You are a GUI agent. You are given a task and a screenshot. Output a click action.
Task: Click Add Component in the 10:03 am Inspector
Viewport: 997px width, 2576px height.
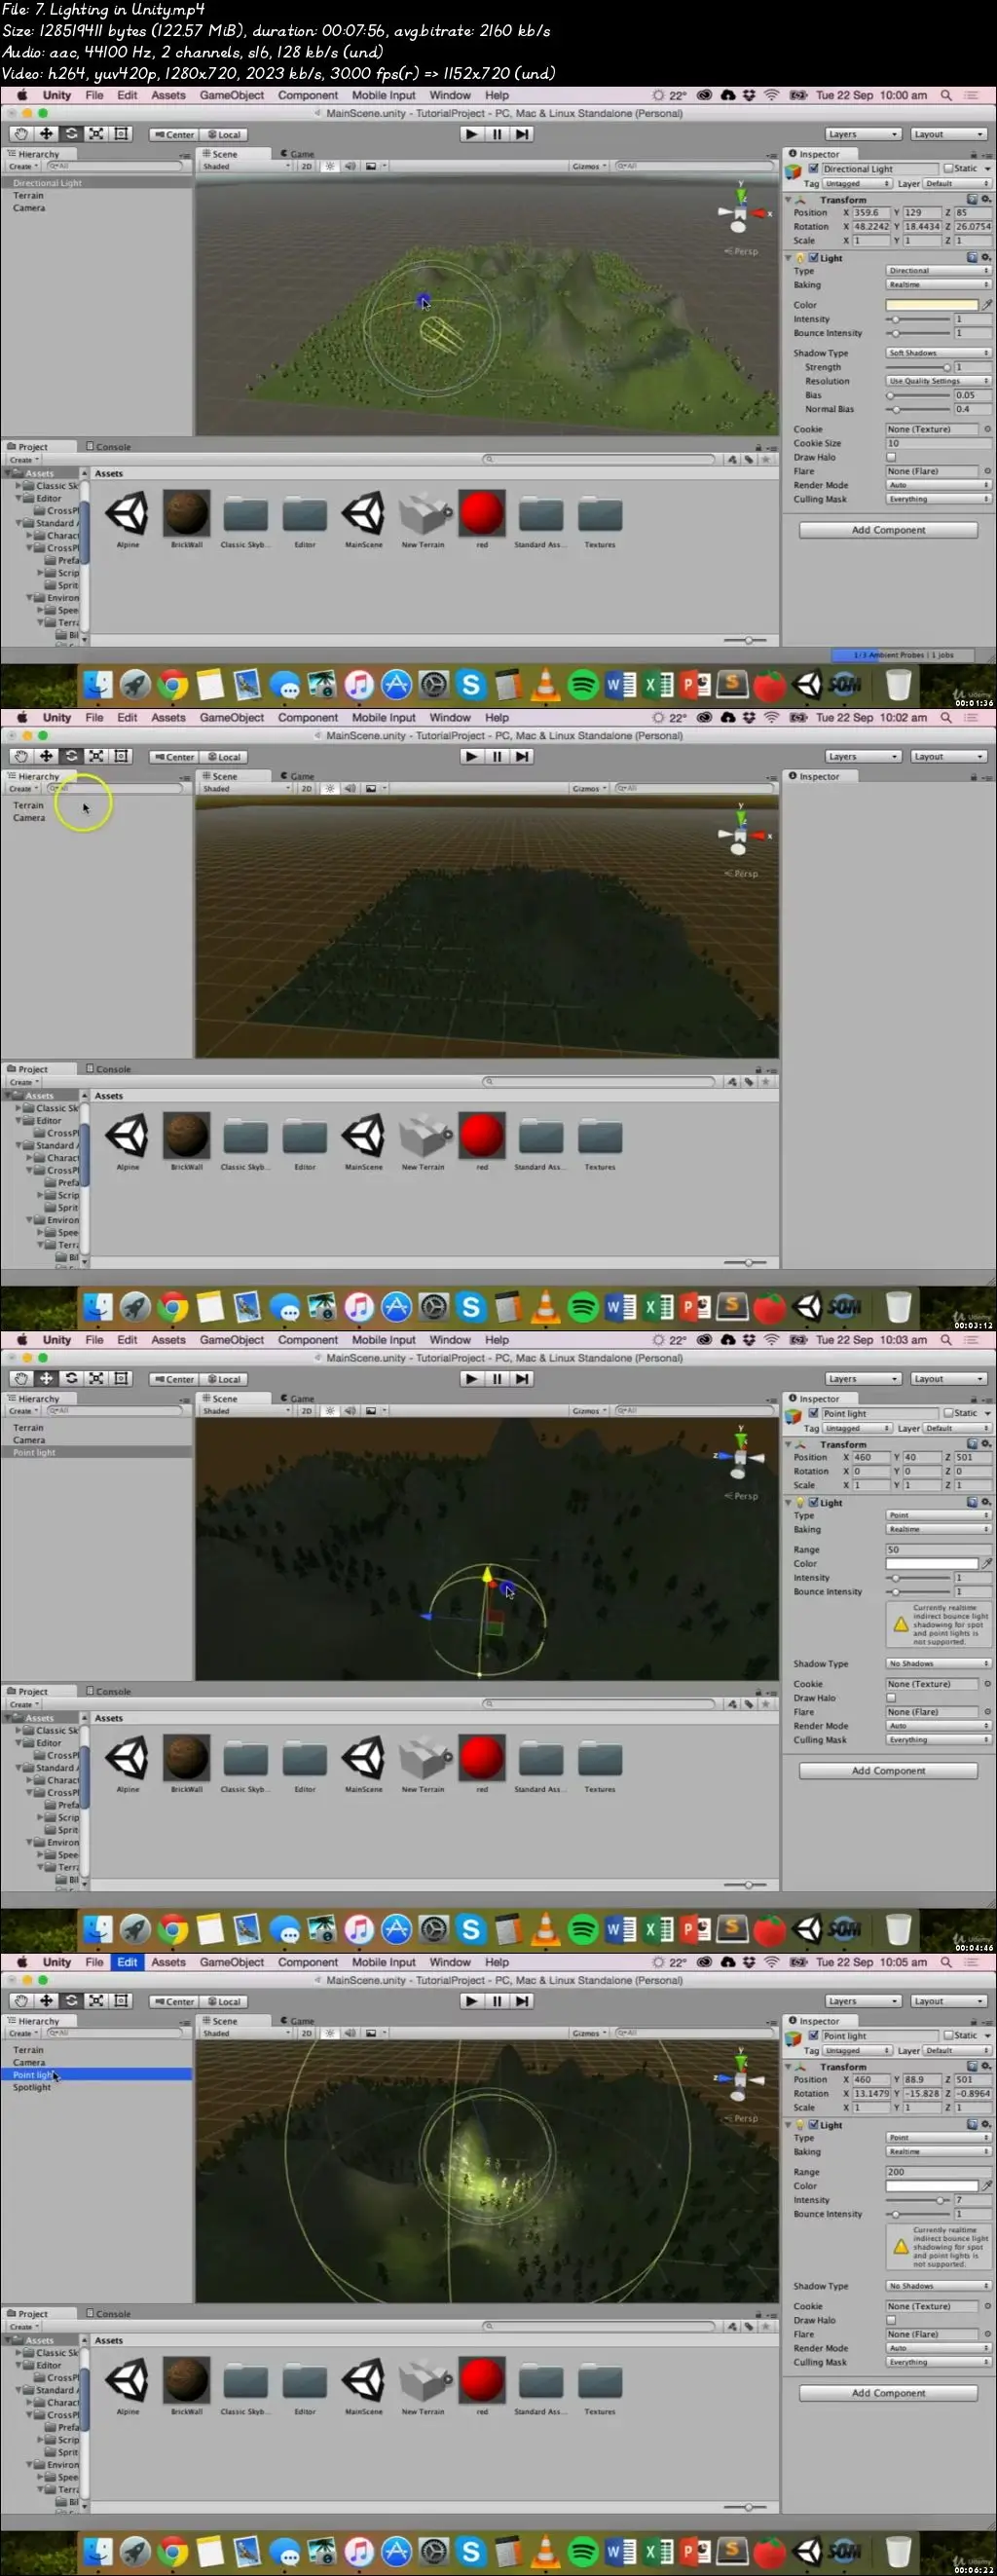click(888, 1771)
